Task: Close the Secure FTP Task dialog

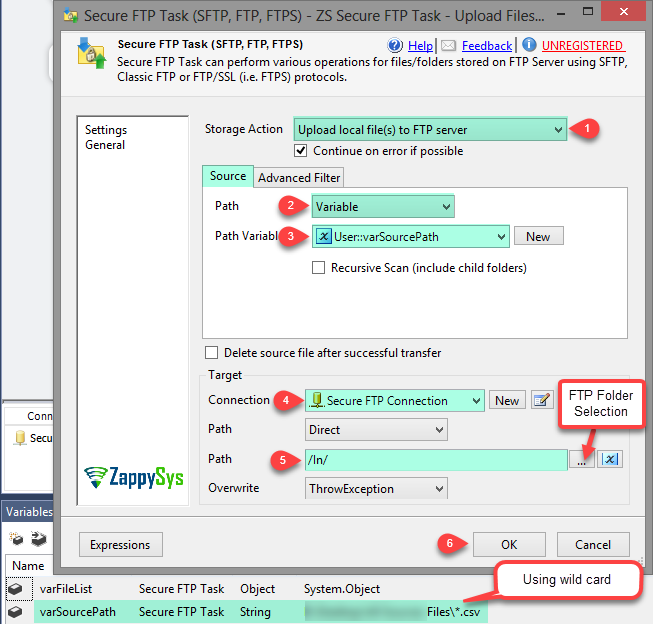Action: coord(624,12)
